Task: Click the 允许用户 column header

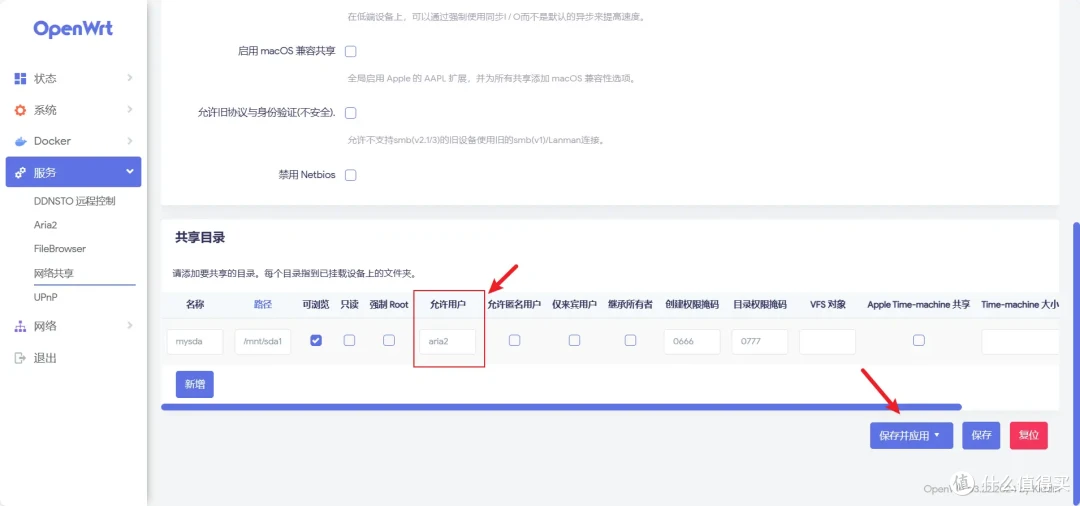Action: coord(448,304)
